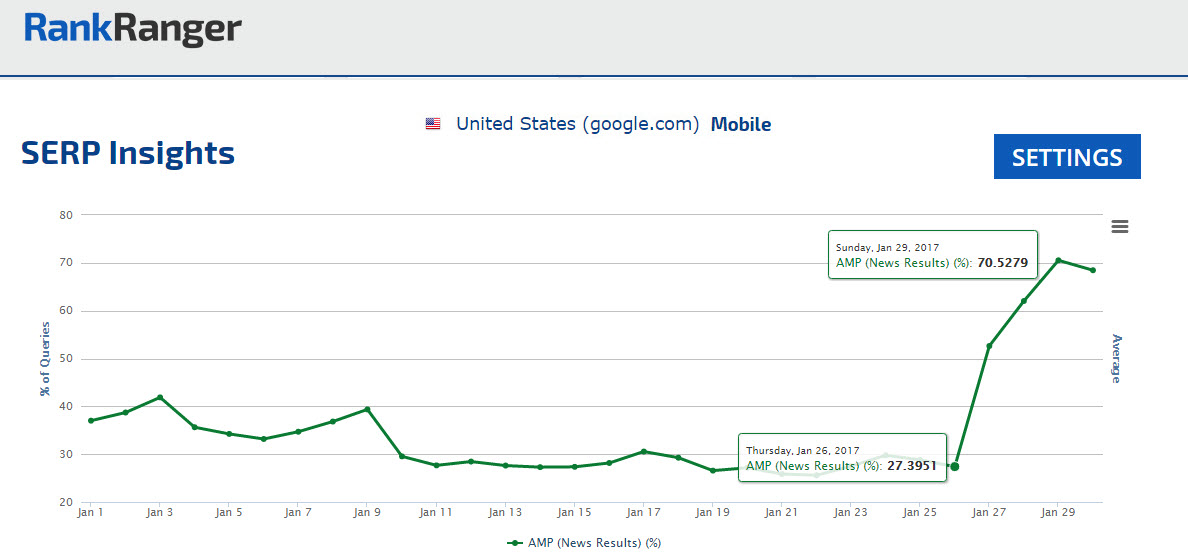This screenshot has height=556, width=1188.
Task: Open the chart hamburger context menu
Action: coord(1120,226)
